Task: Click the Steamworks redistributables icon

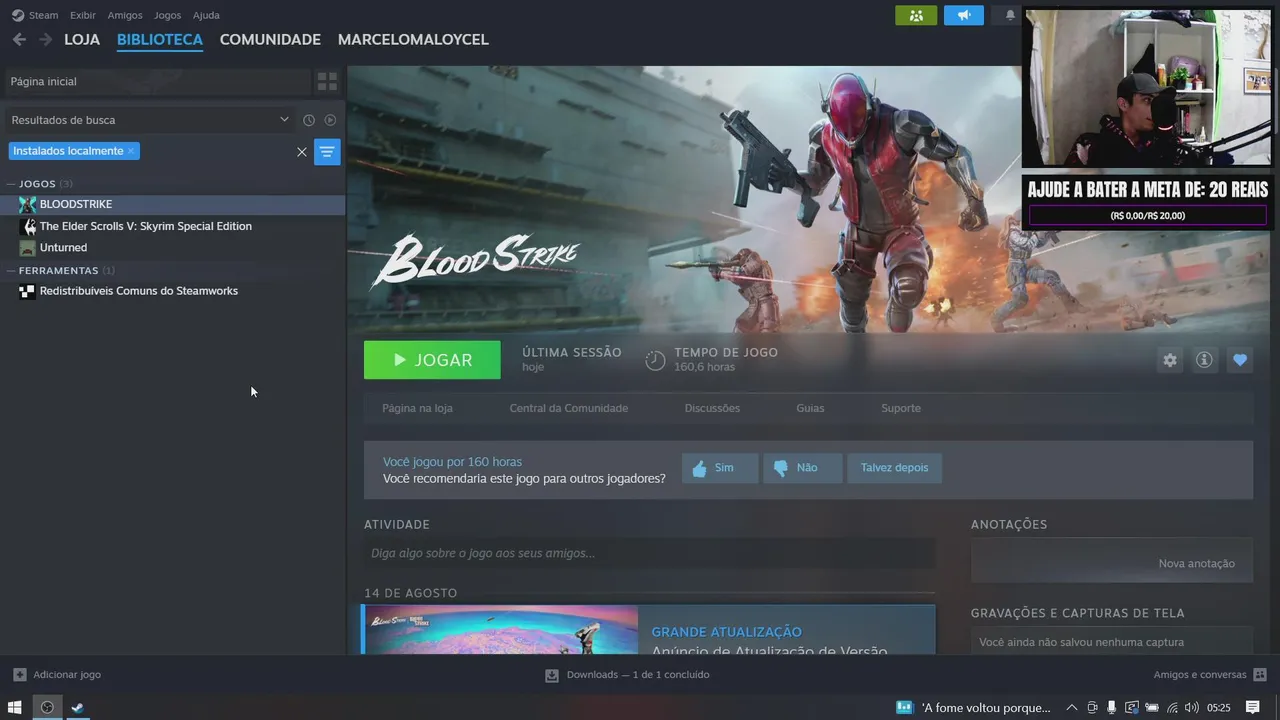Action: pyautogui.click(x=27, y=291)
